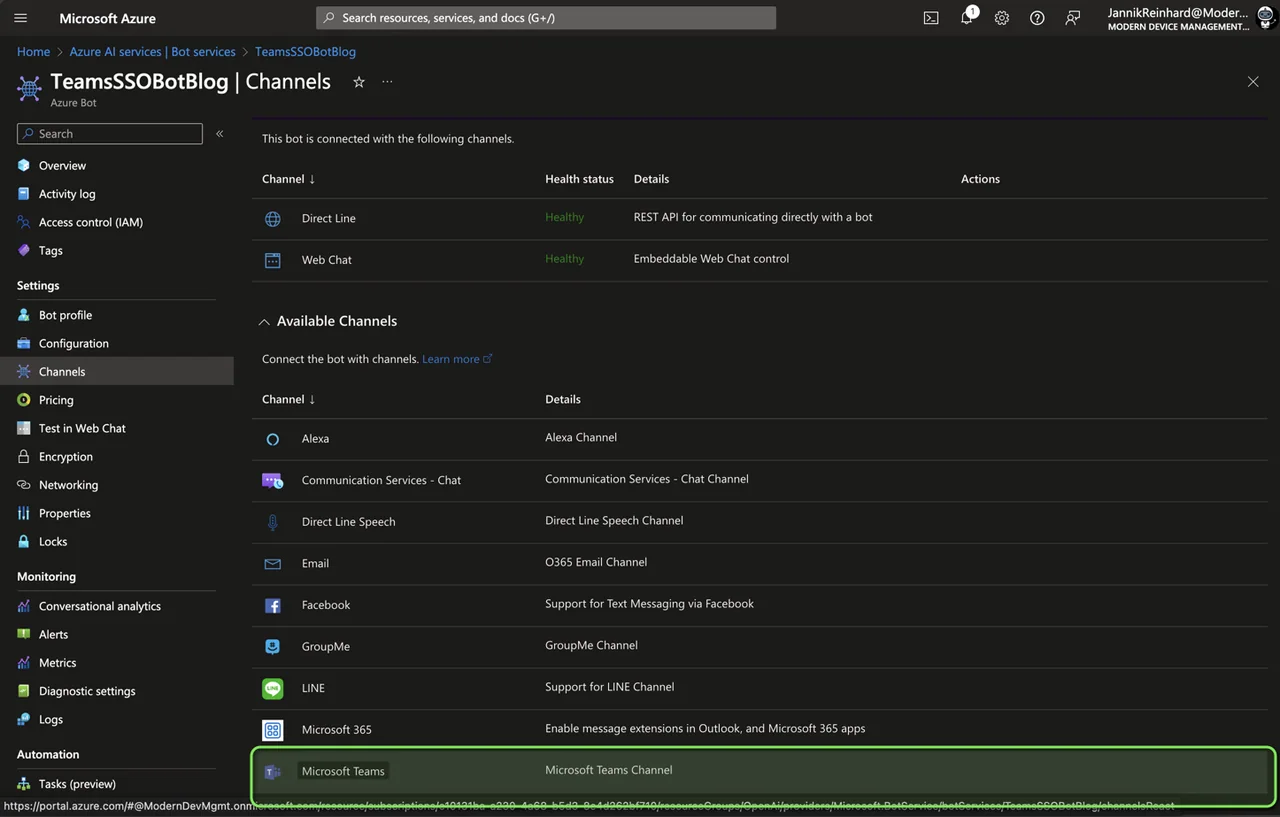Click the Web Chat channel icon
This screenshot has height=817, width=1280.
tap(273, 260)
